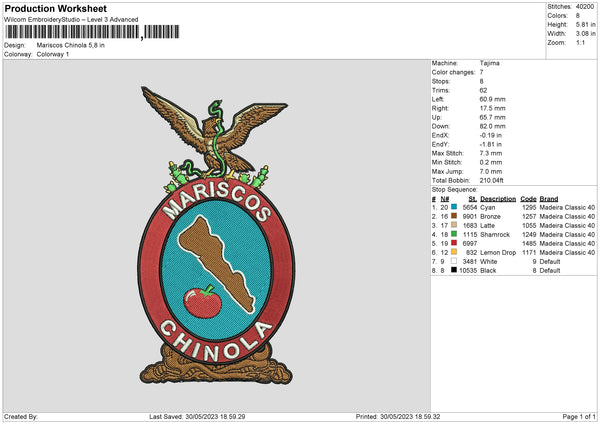Click the 'Colorway 1' value
The image size is (600, 424).
click(53, 54)
